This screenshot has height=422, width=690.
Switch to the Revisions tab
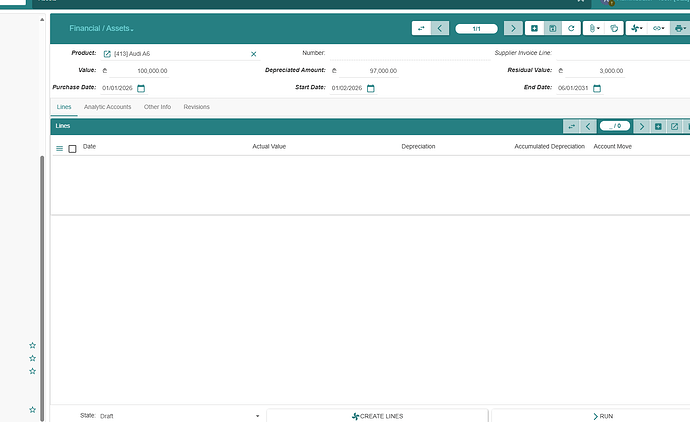pyautogui.click(x=196, y=106)
